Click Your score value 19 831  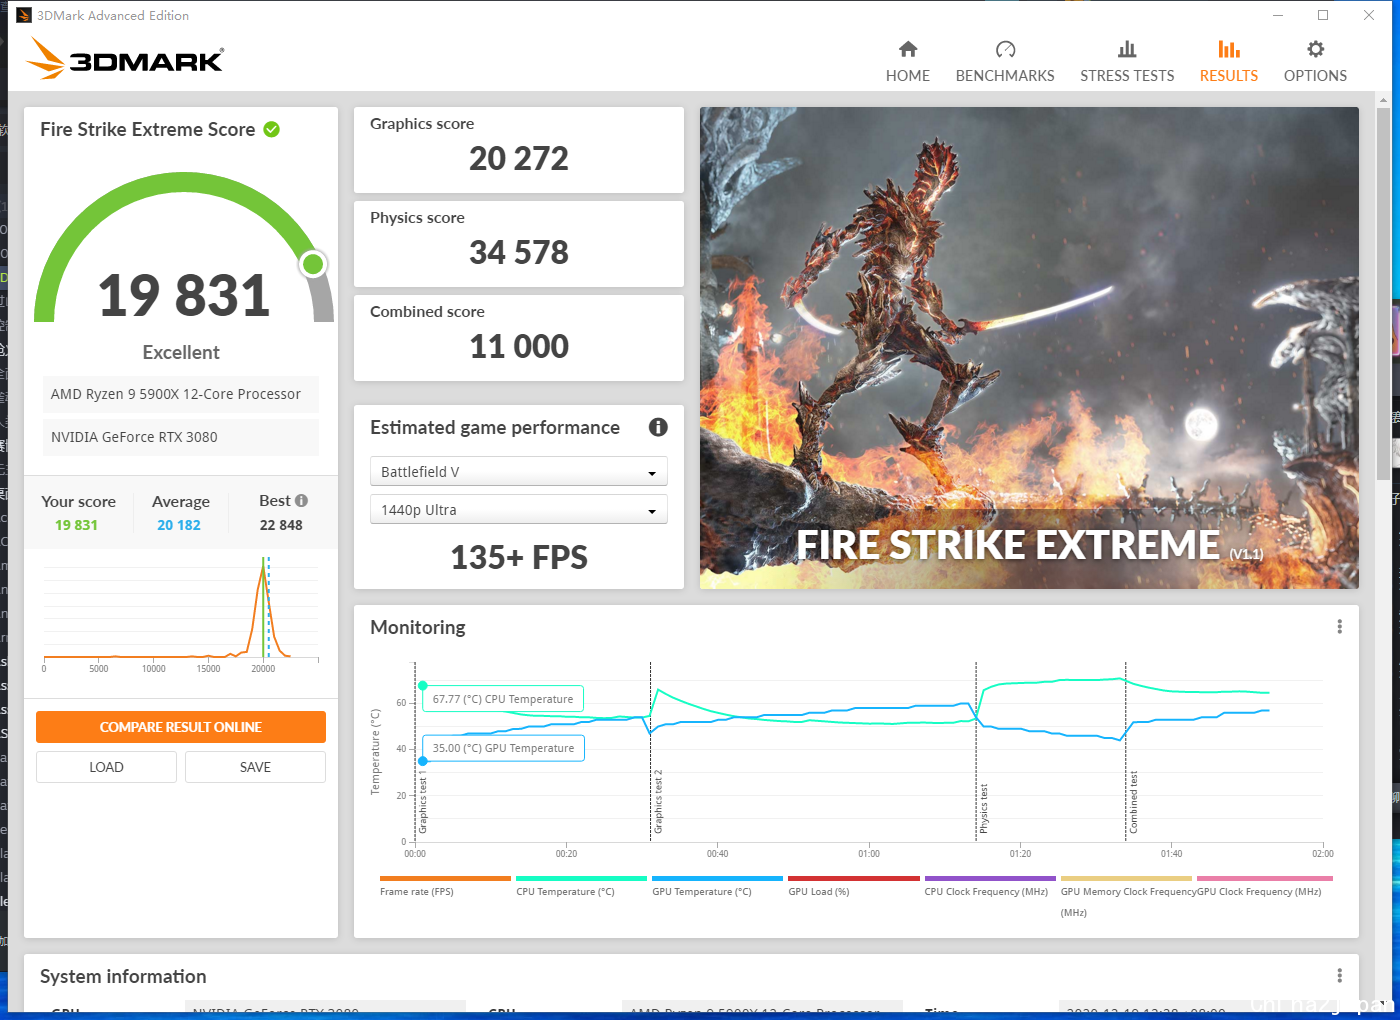76,525
